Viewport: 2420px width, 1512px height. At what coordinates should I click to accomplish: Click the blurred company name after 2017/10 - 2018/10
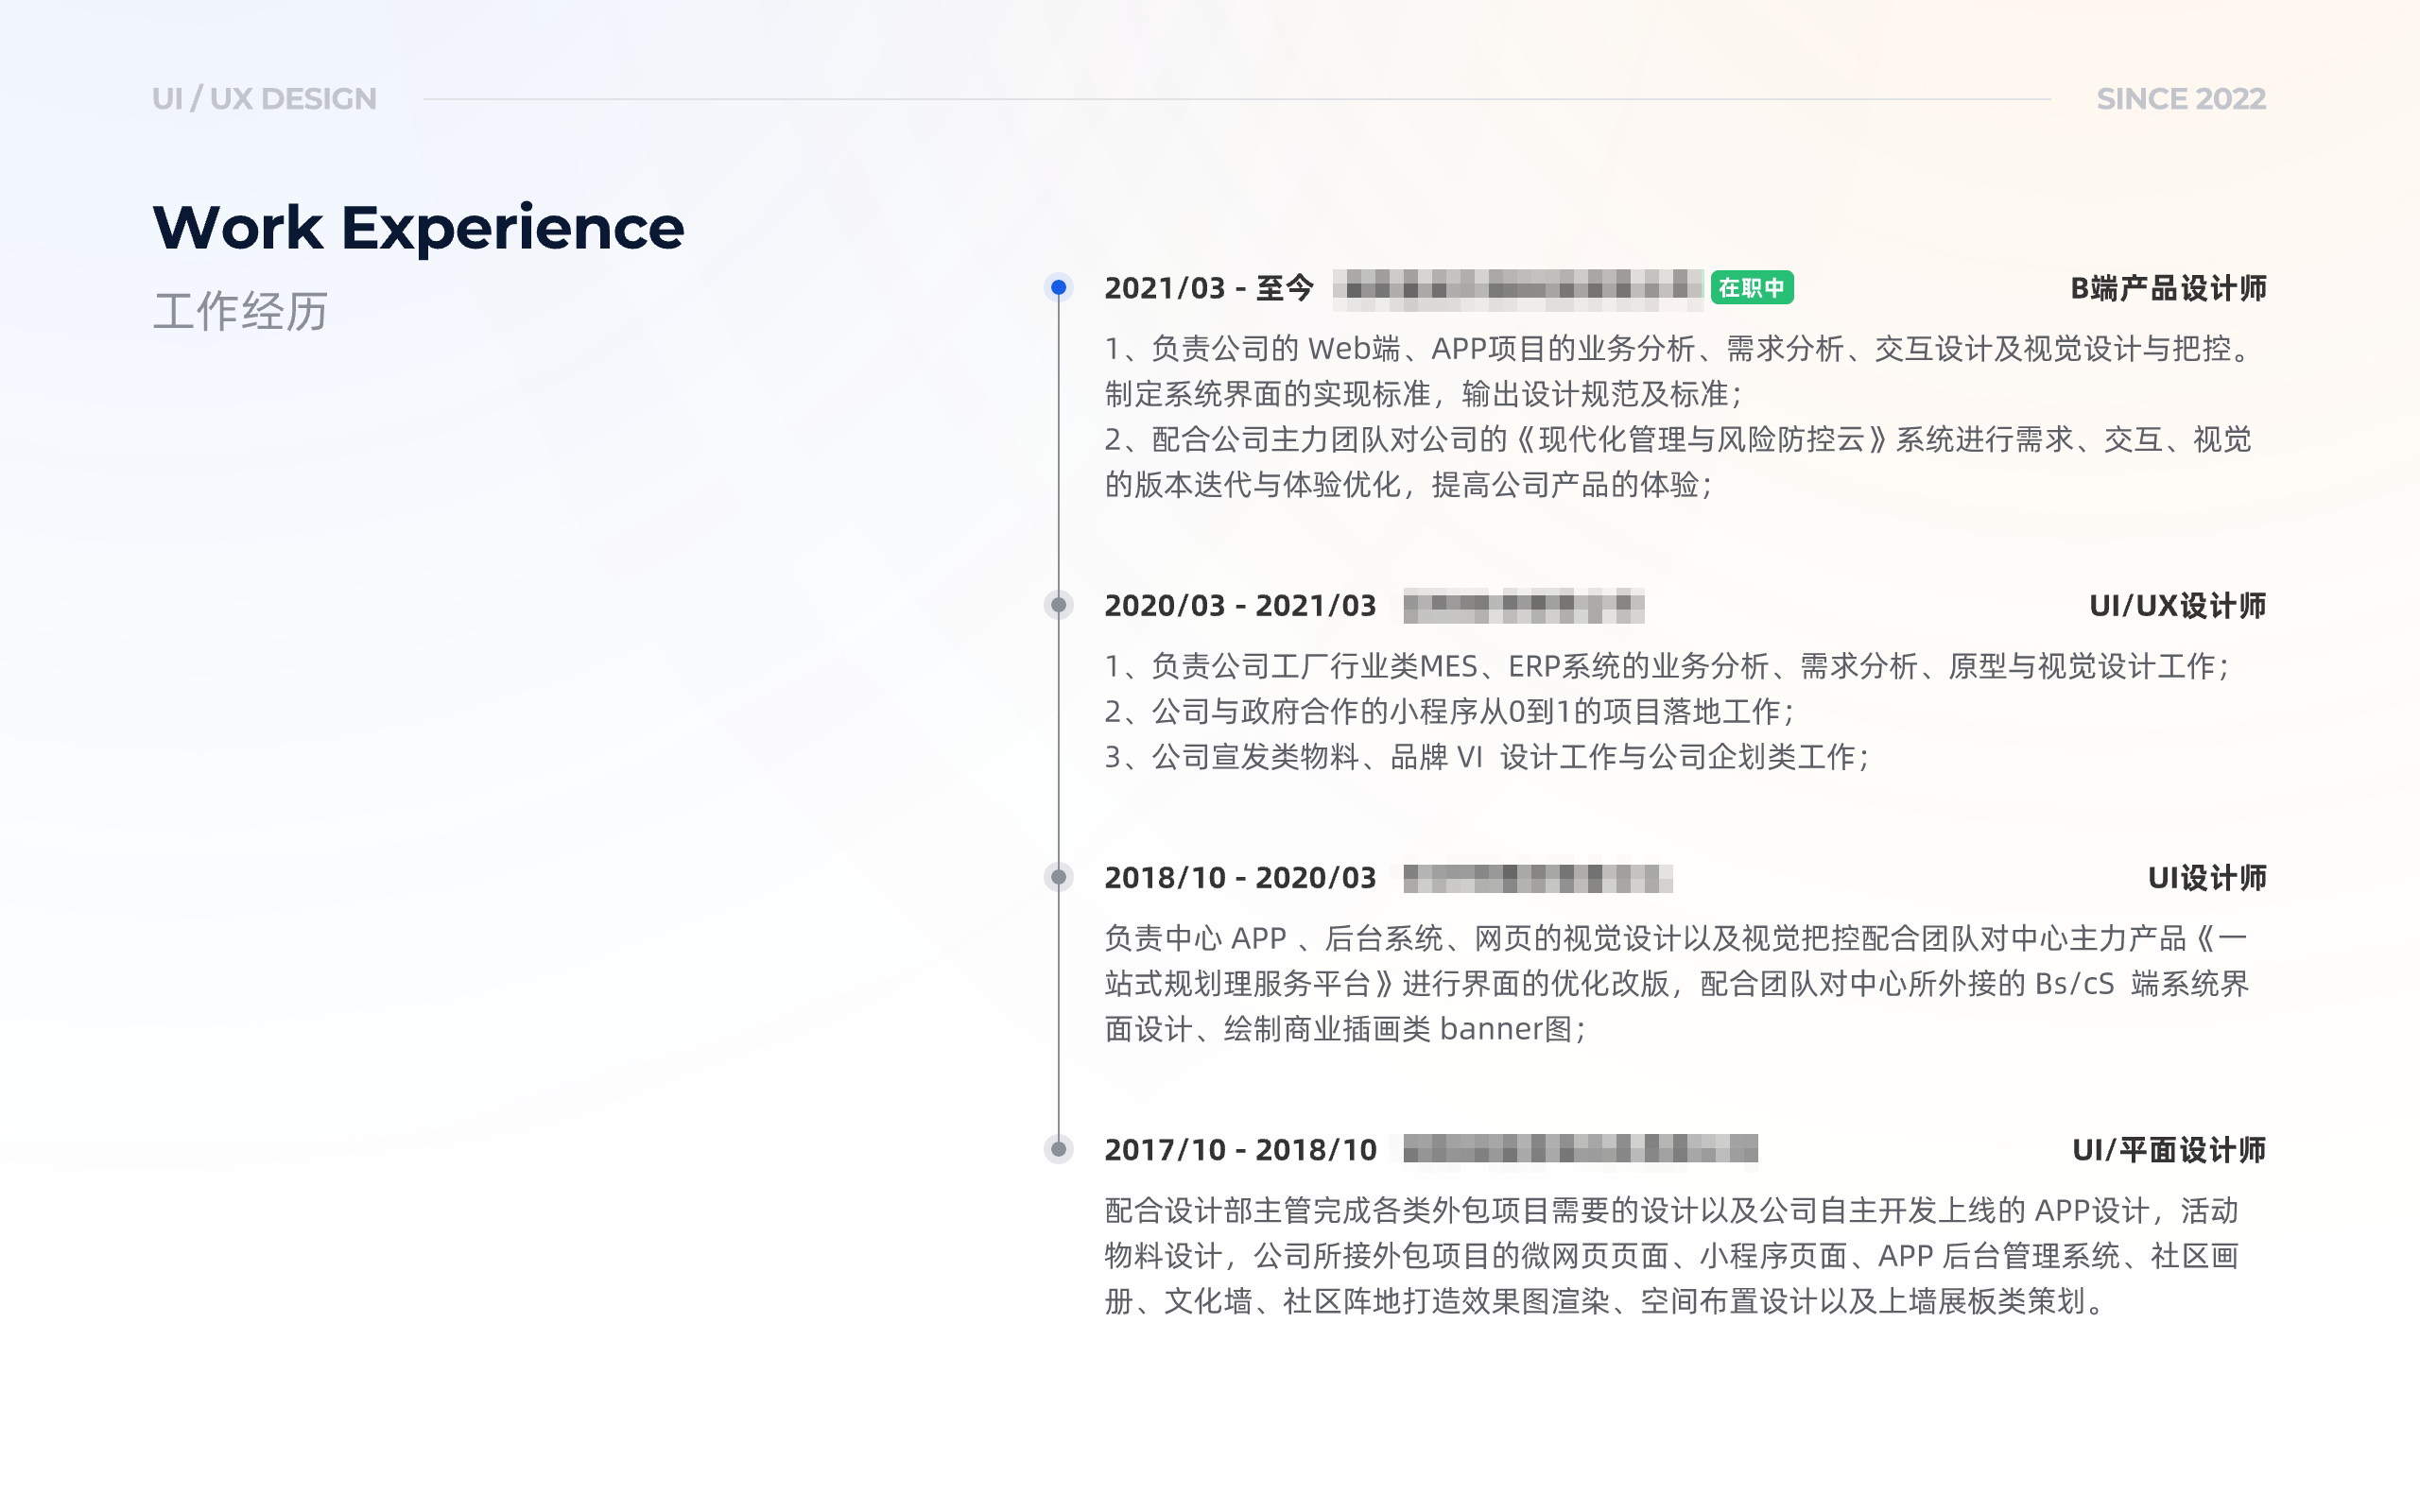pyautogui.click(x=1580, y=1149)
